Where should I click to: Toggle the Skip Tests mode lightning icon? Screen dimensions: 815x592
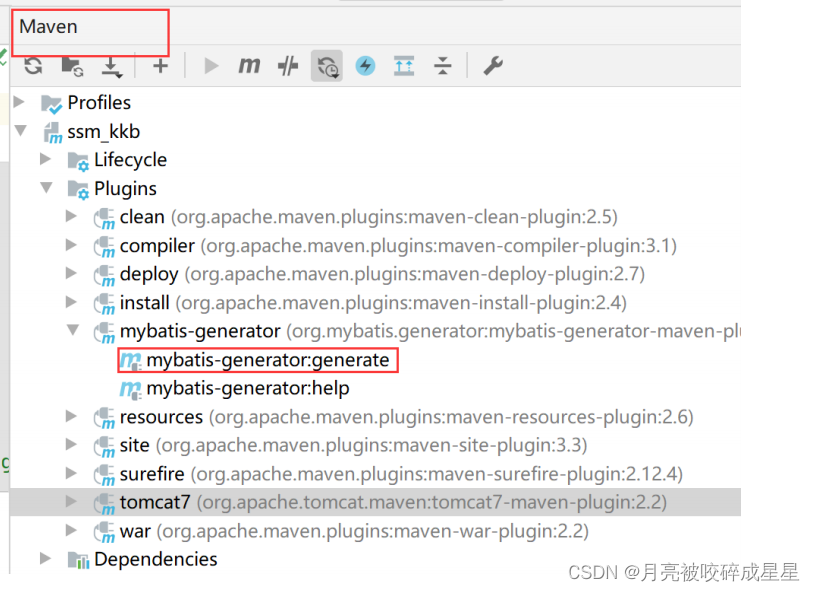pyautogui.click(x=365, y=66)
